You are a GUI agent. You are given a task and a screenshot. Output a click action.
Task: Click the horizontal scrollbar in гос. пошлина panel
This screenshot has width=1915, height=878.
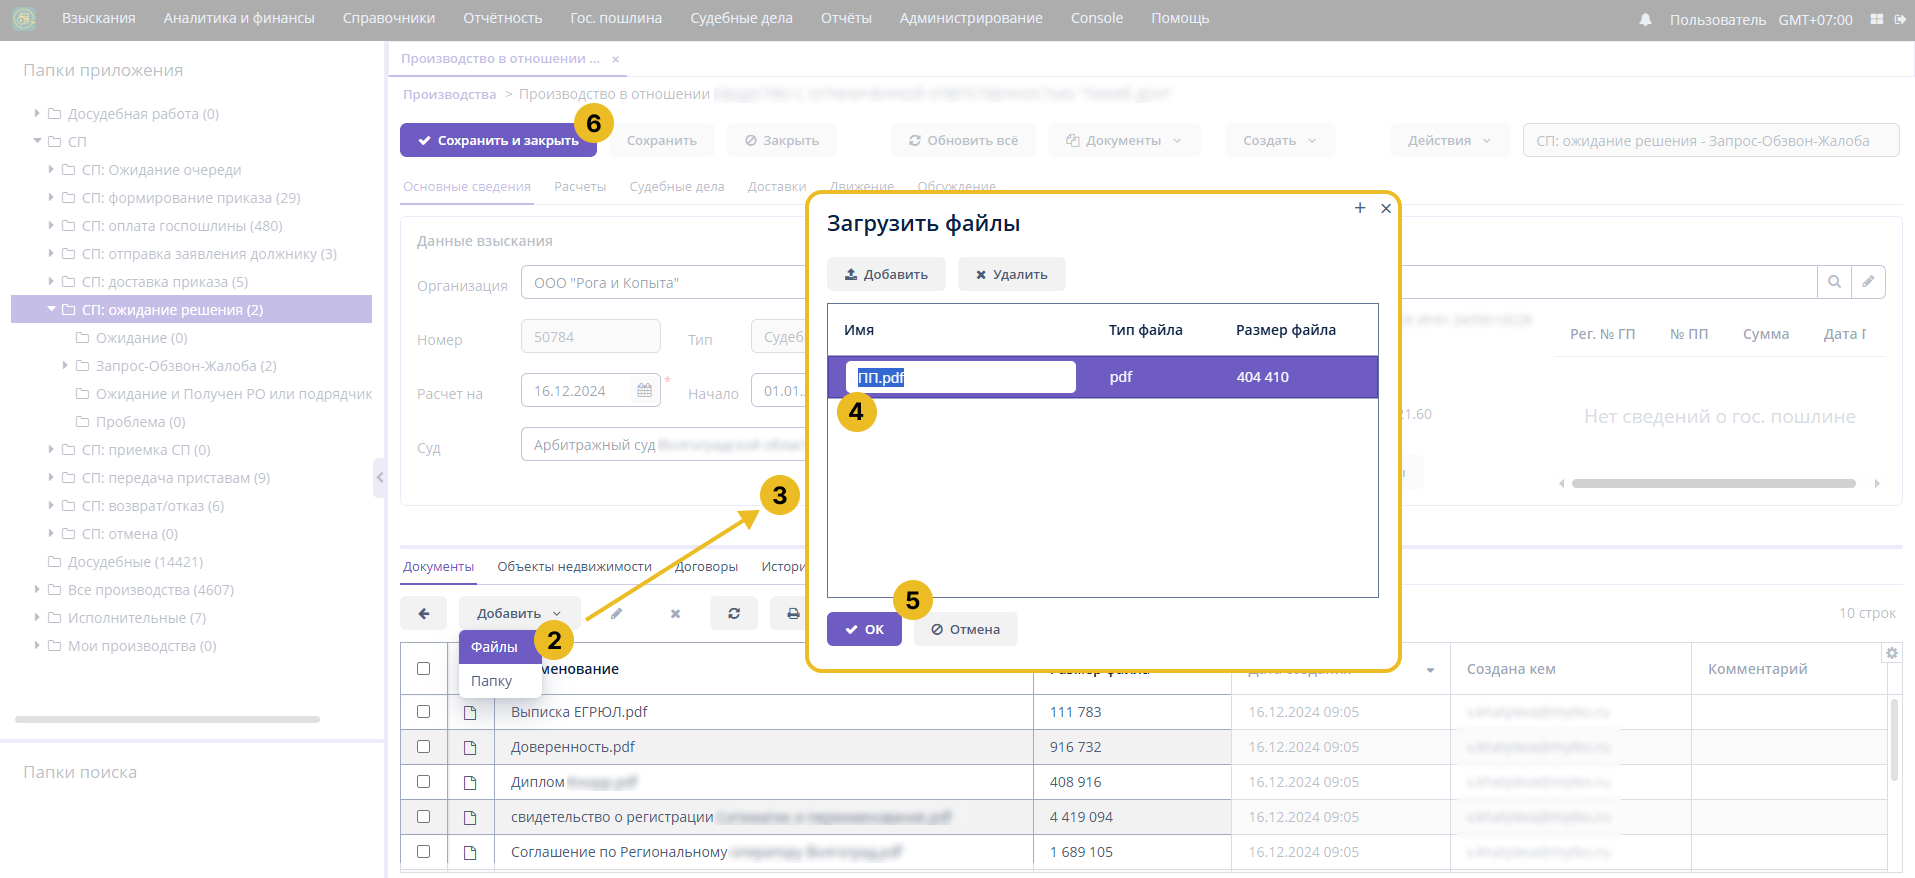[1713, 484]
